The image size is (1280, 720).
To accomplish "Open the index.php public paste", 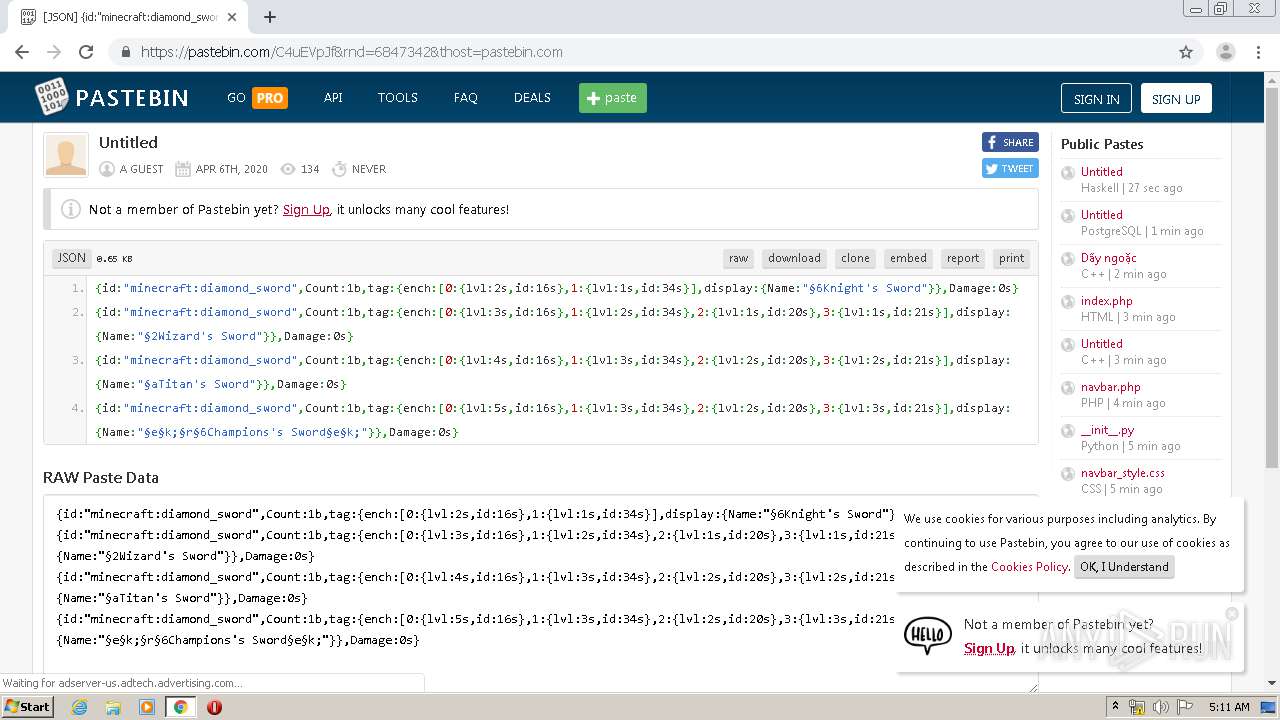I will 1106,301.
